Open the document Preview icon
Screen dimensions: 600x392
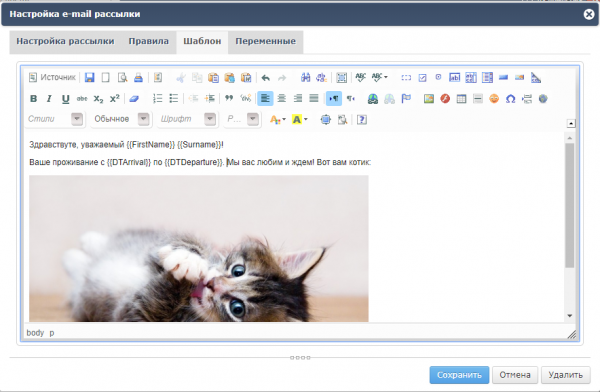point(122,78)
